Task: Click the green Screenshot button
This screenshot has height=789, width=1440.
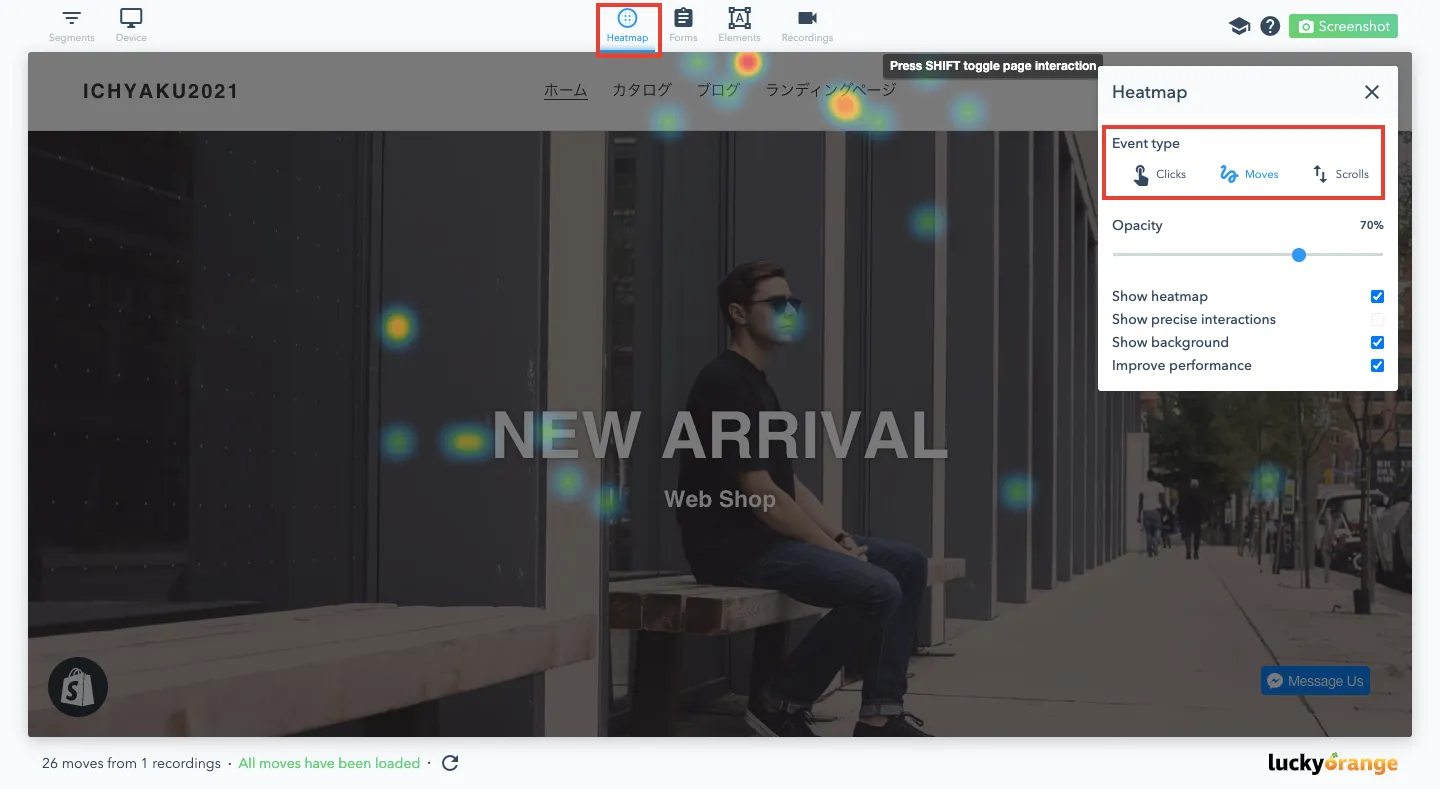Action: (x=1343, y=27)
